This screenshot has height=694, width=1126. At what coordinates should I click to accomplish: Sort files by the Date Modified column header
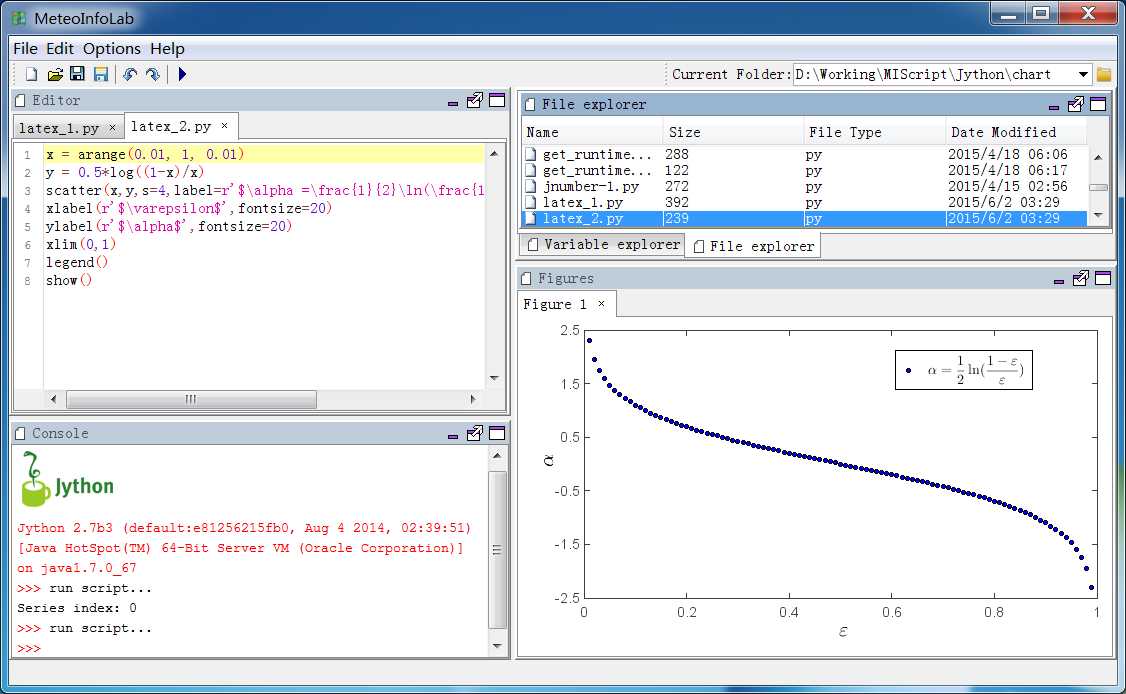tap(1003, 132)
